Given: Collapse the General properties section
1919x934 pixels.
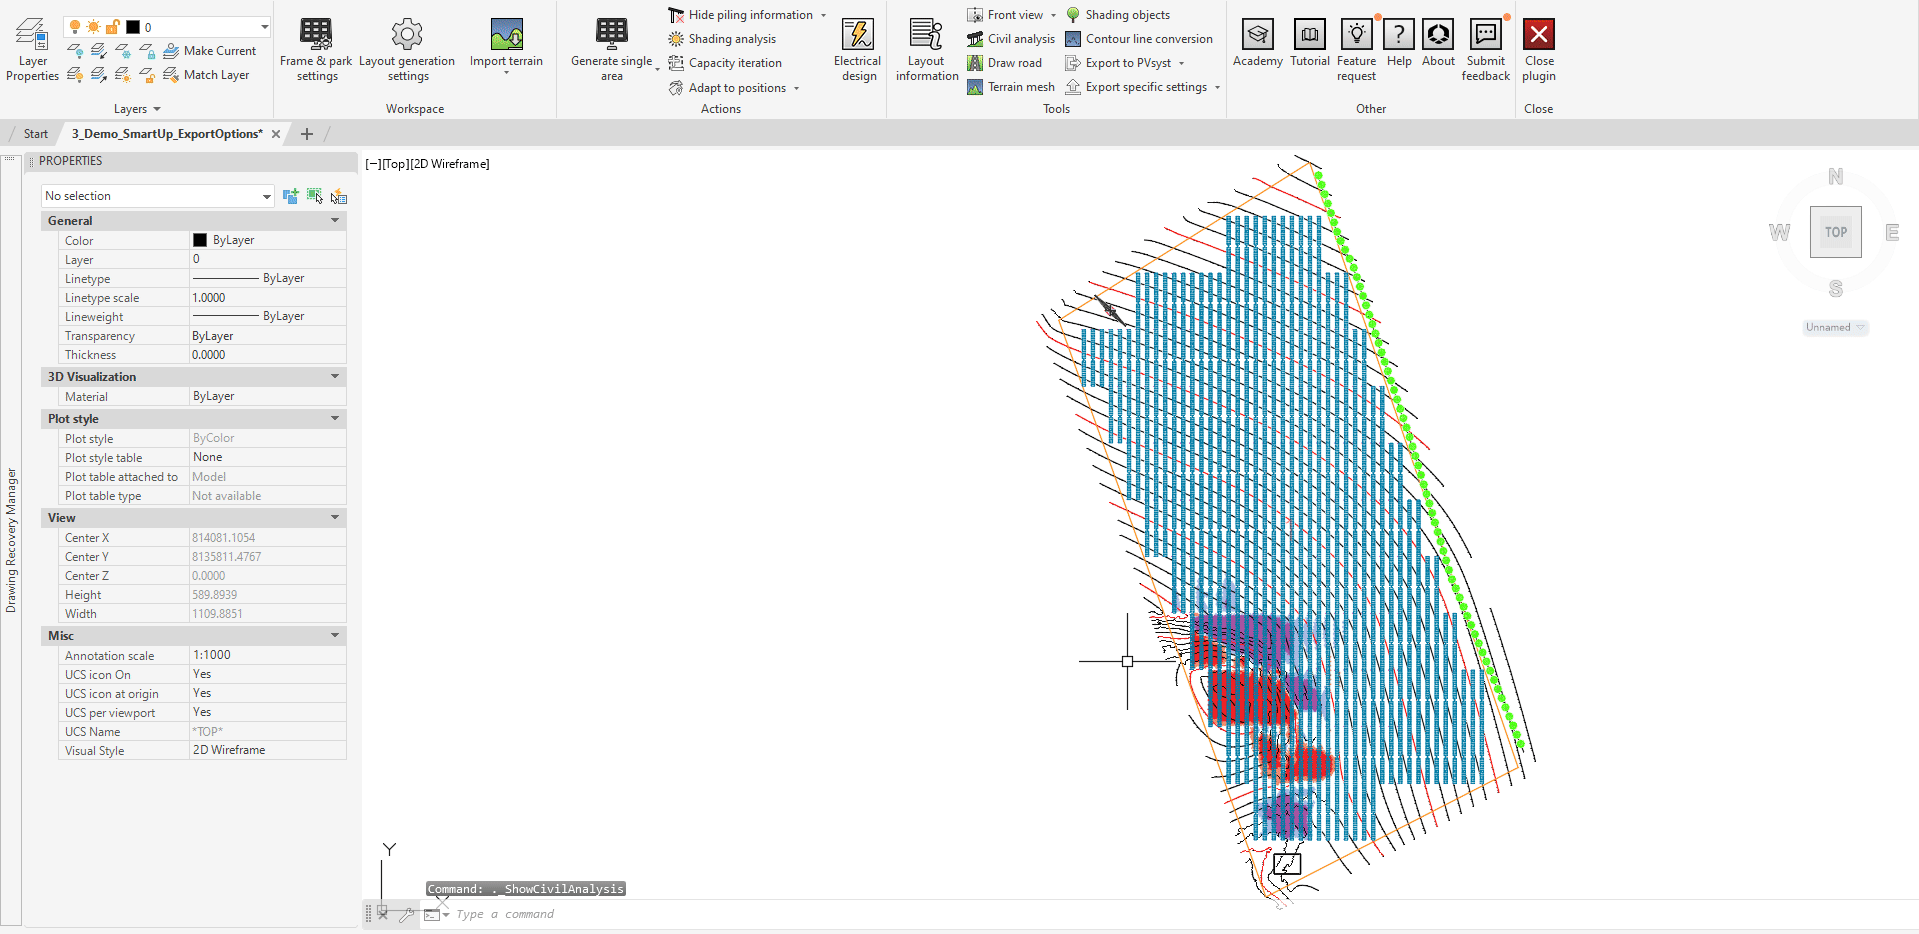Looking at the screenshot, I should [335, 221].
